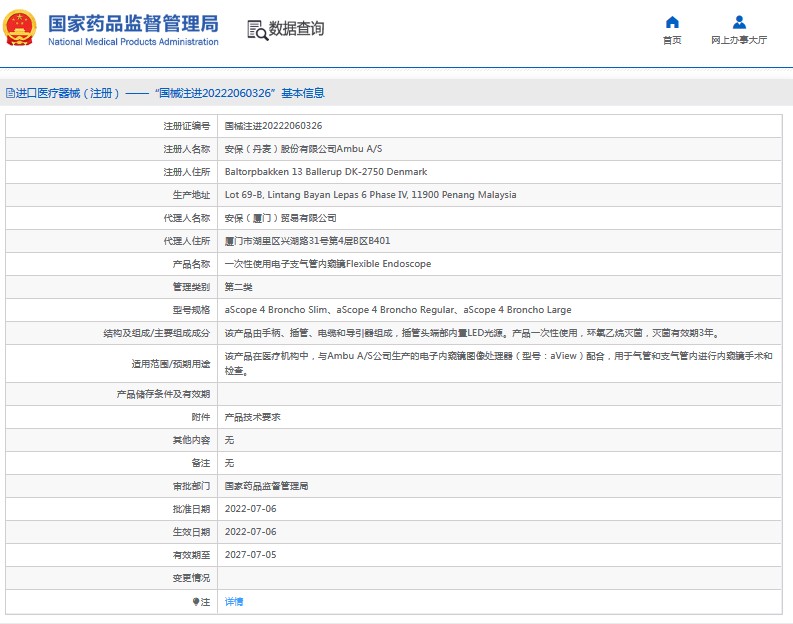This screenshot has width=793, height=624.
Task: Click expiry date 2027-07-05
Action: coord(250,555)
